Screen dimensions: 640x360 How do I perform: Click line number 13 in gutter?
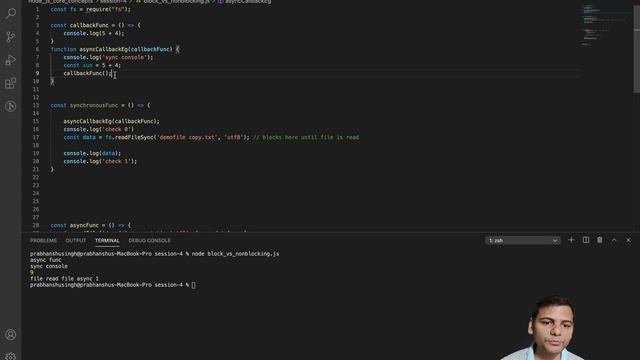pyautogui.click(x=36, y=105)
